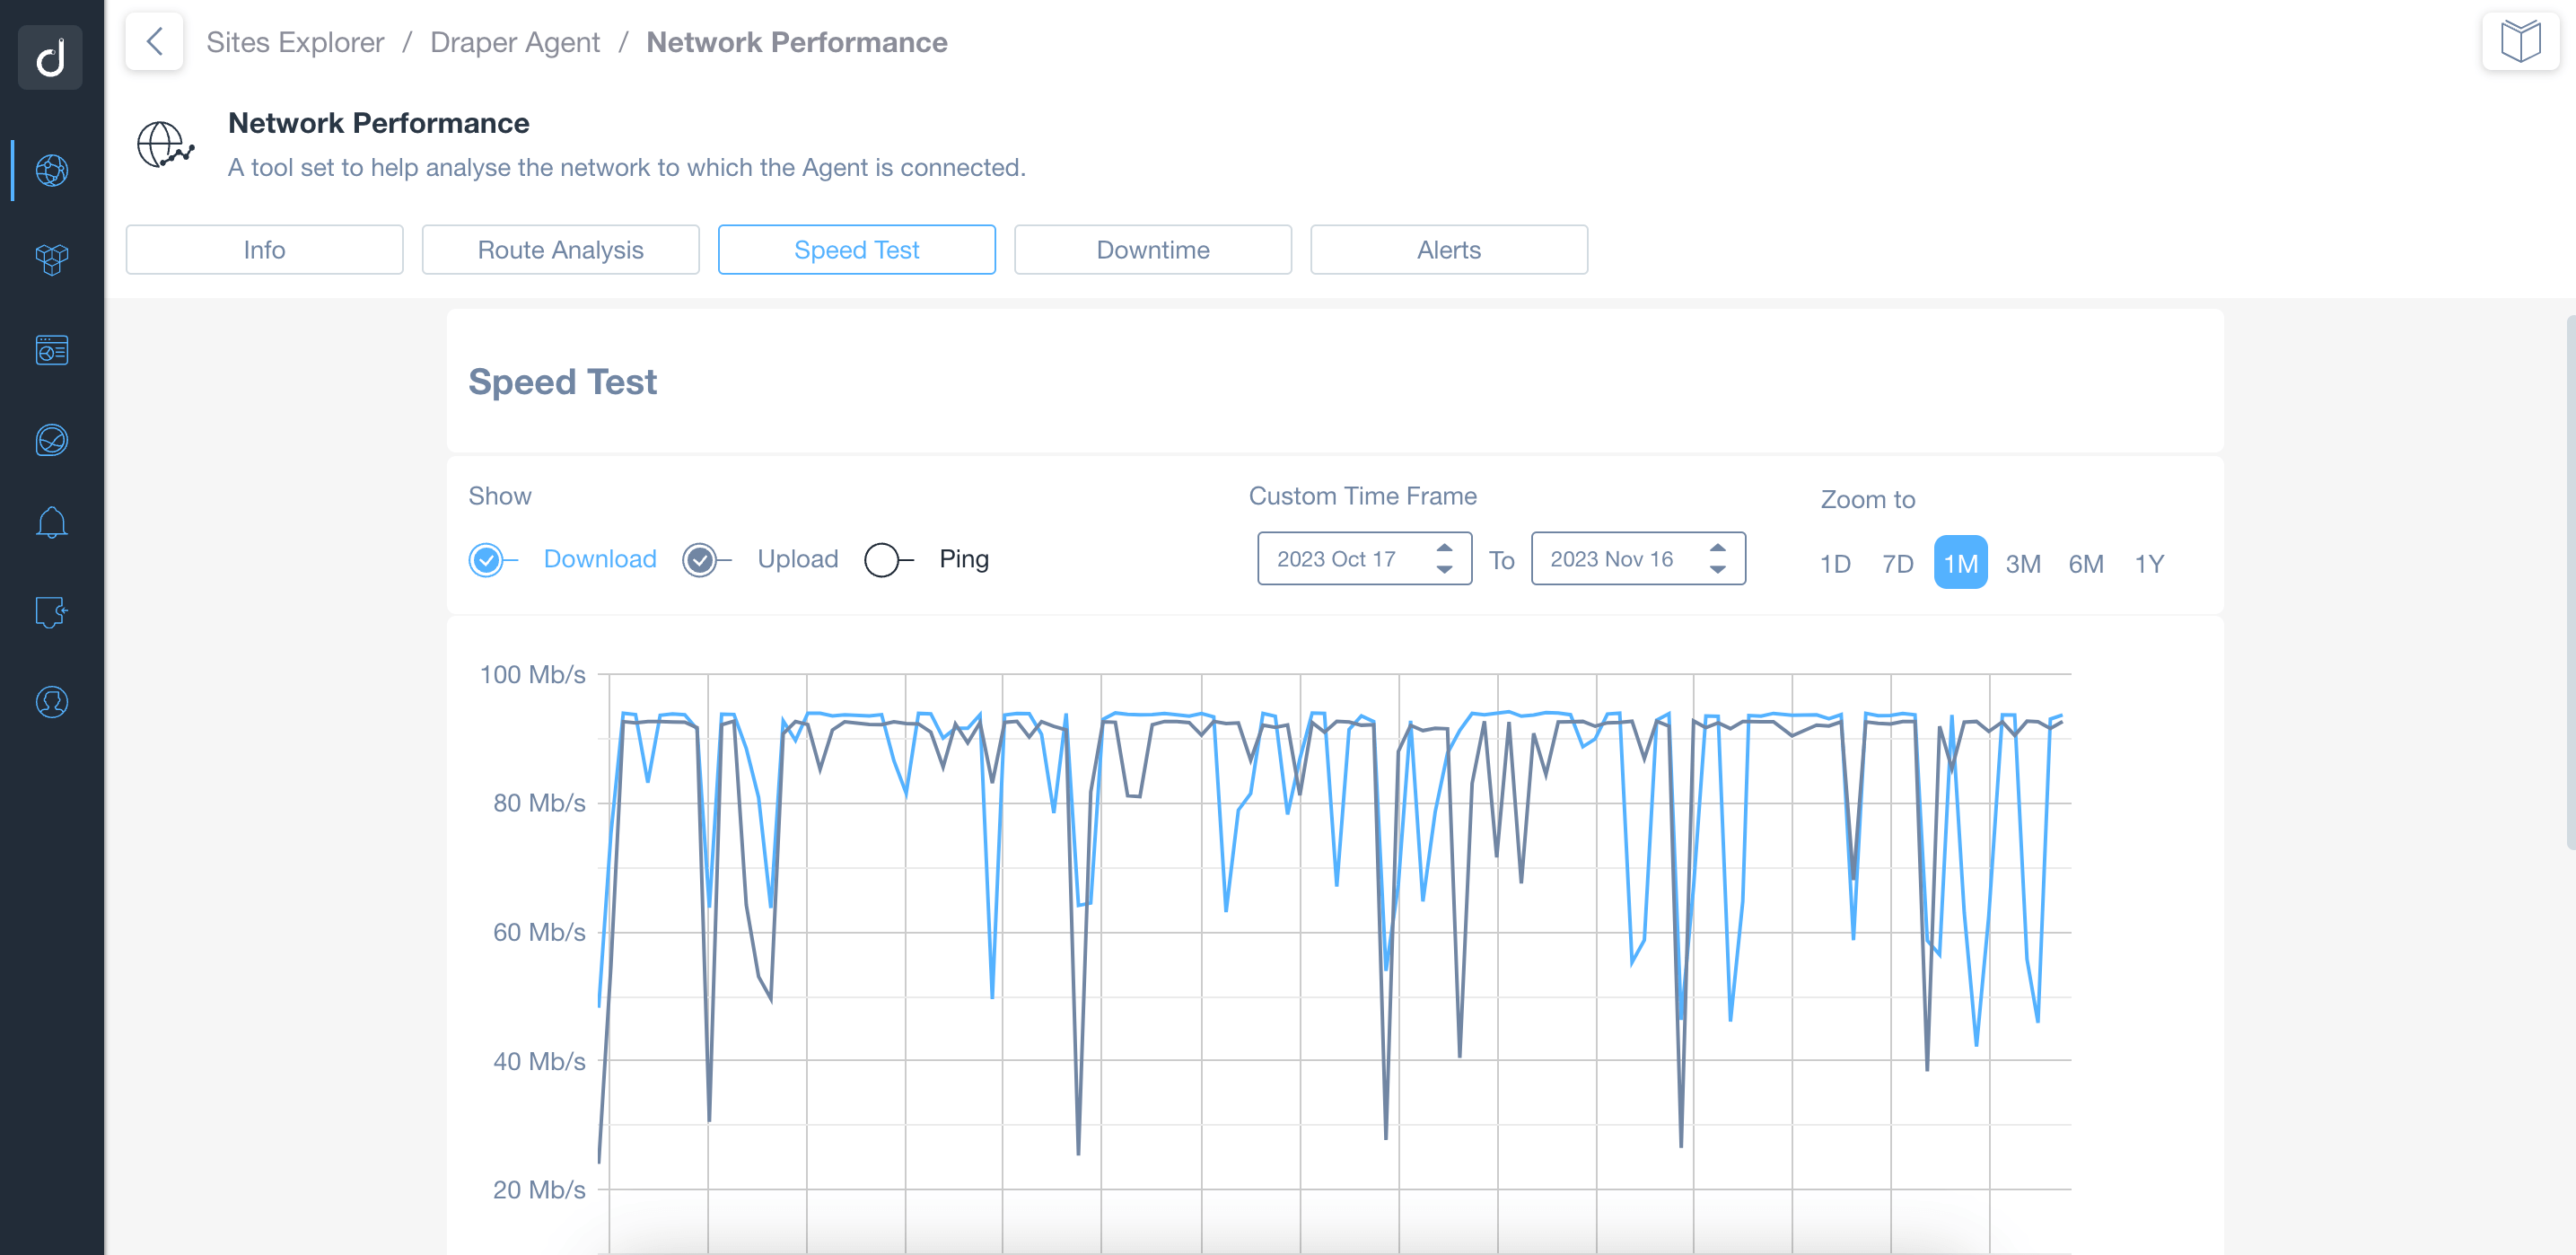
Task: Click the alerts bell sidebar icon
Action: (51, 522)
